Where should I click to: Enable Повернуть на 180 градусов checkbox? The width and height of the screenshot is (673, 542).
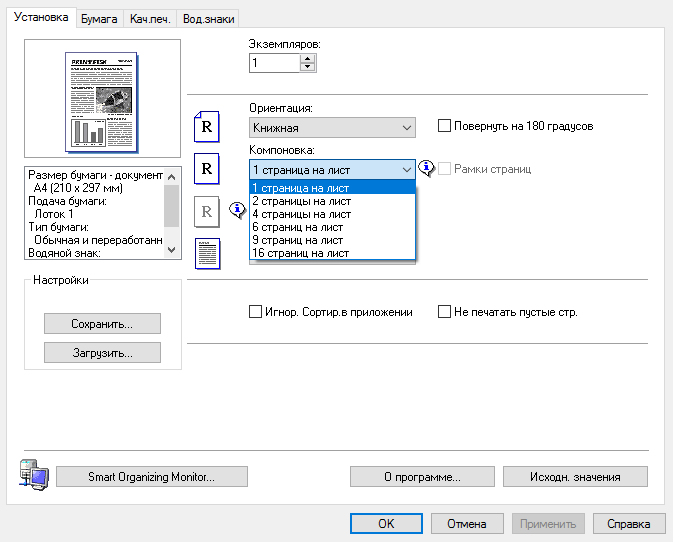(445, 127)
